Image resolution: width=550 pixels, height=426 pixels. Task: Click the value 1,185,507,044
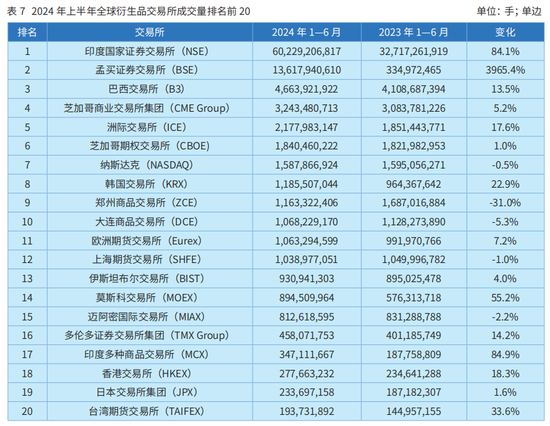[x=307, y=184]
